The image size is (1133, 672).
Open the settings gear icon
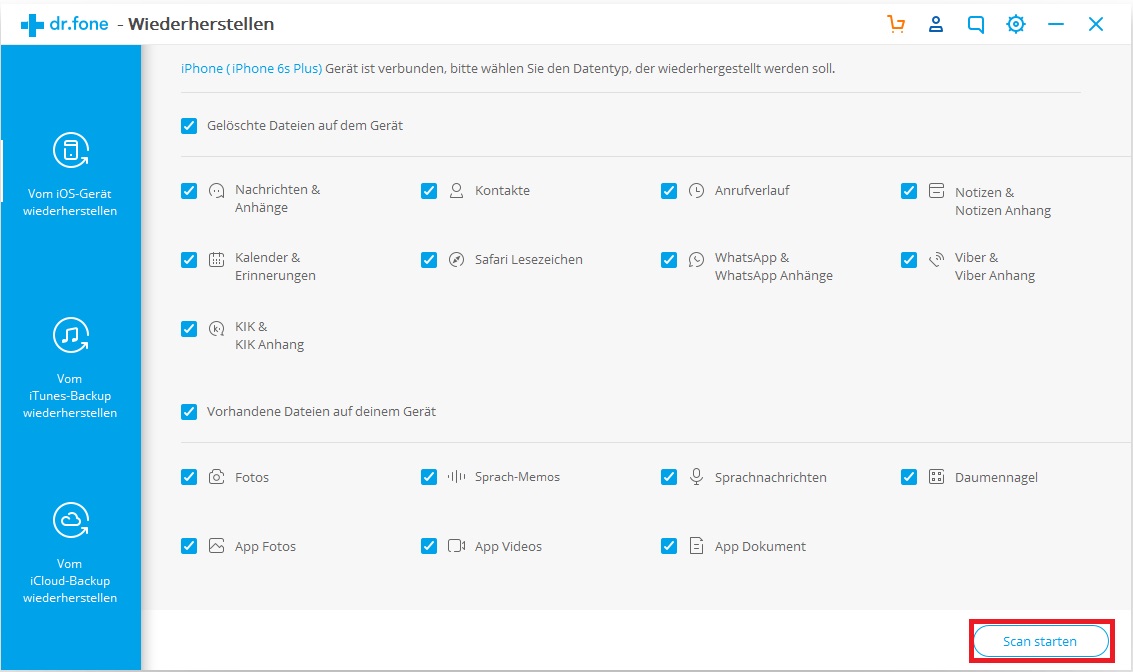(x=1016, y=24)
